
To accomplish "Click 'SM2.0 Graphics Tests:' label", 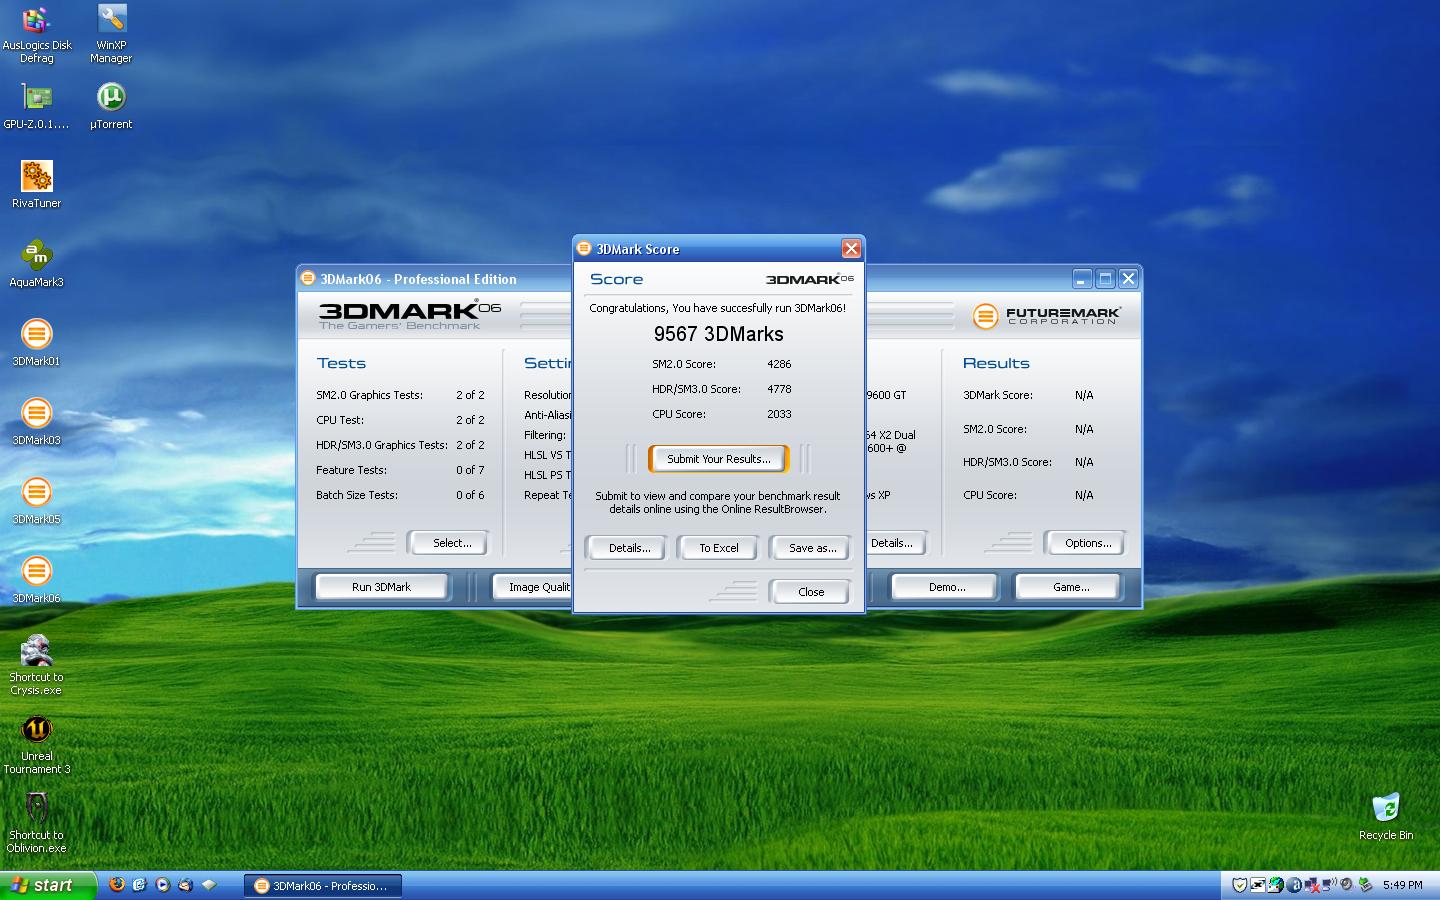I will [369, 395].
